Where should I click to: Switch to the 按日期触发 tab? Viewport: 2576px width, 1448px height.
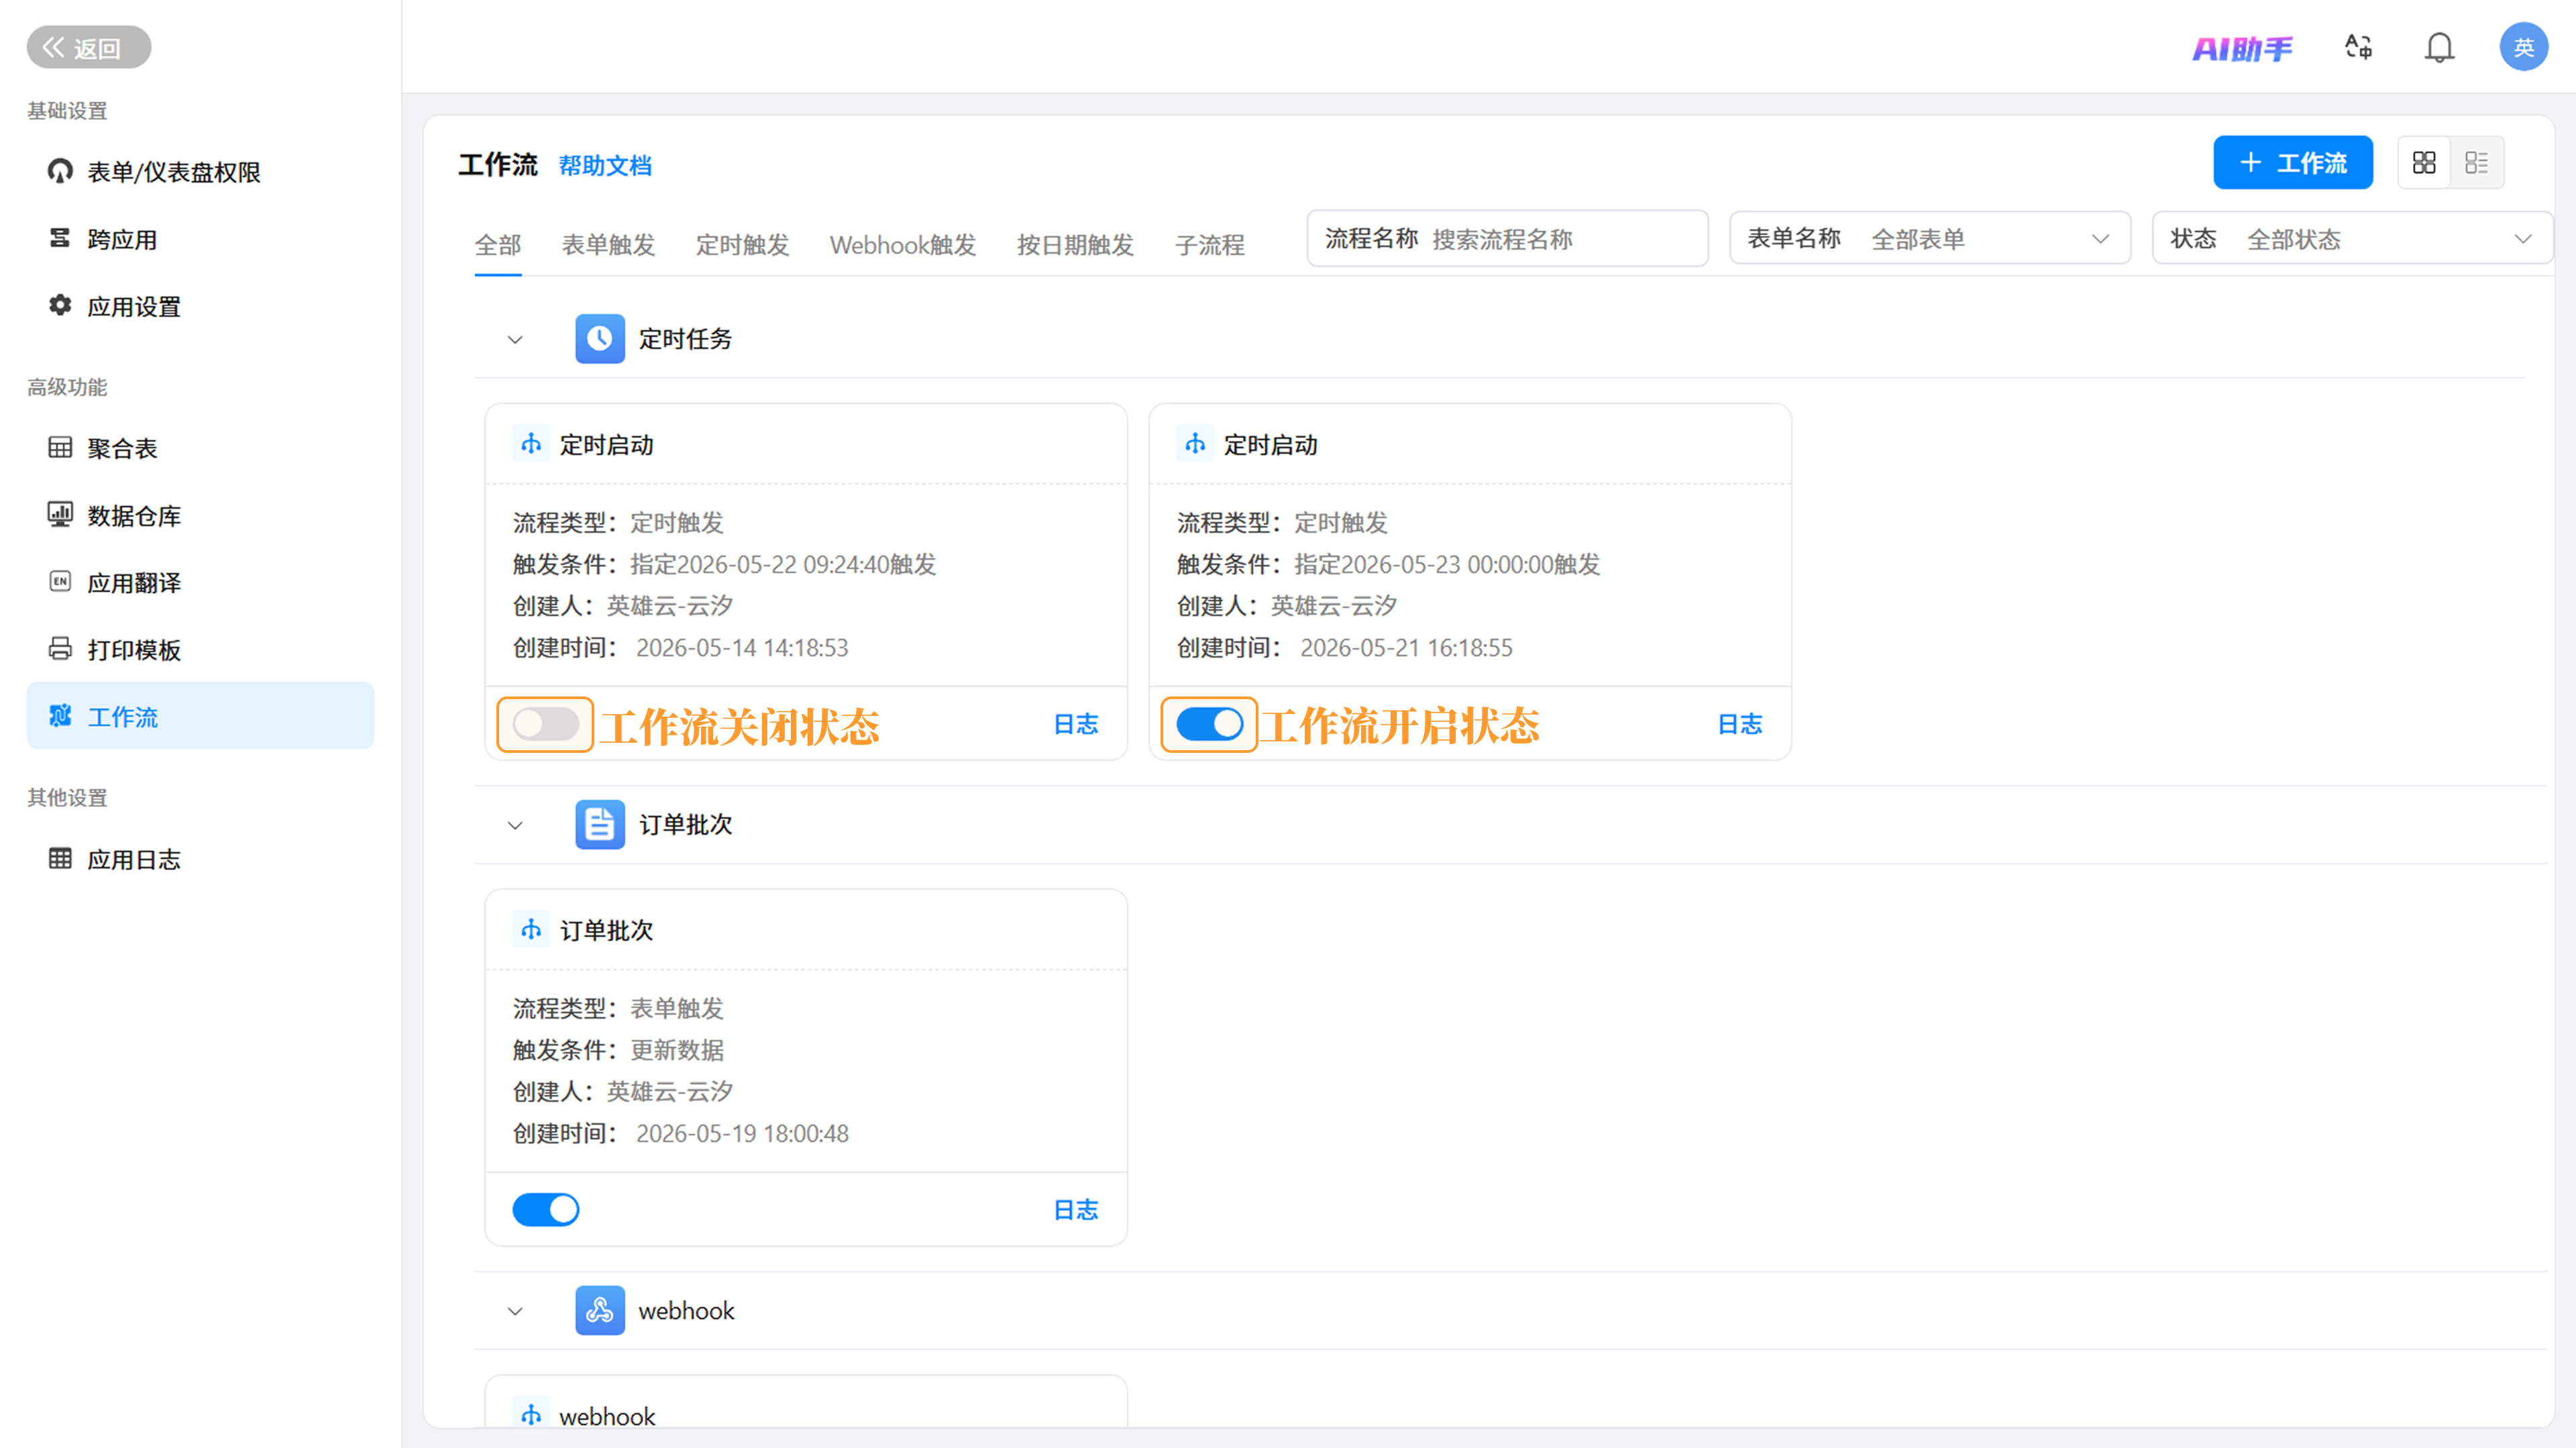click(1075, 244)
